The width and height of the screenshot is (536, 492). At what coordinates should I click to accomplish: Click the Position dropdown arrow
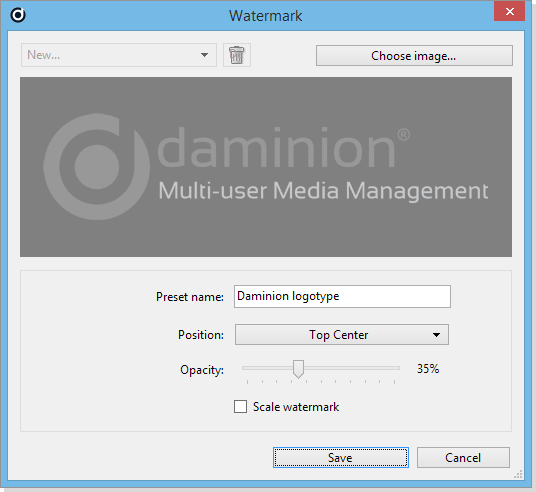pyautogui.click(x=436, y=335)
